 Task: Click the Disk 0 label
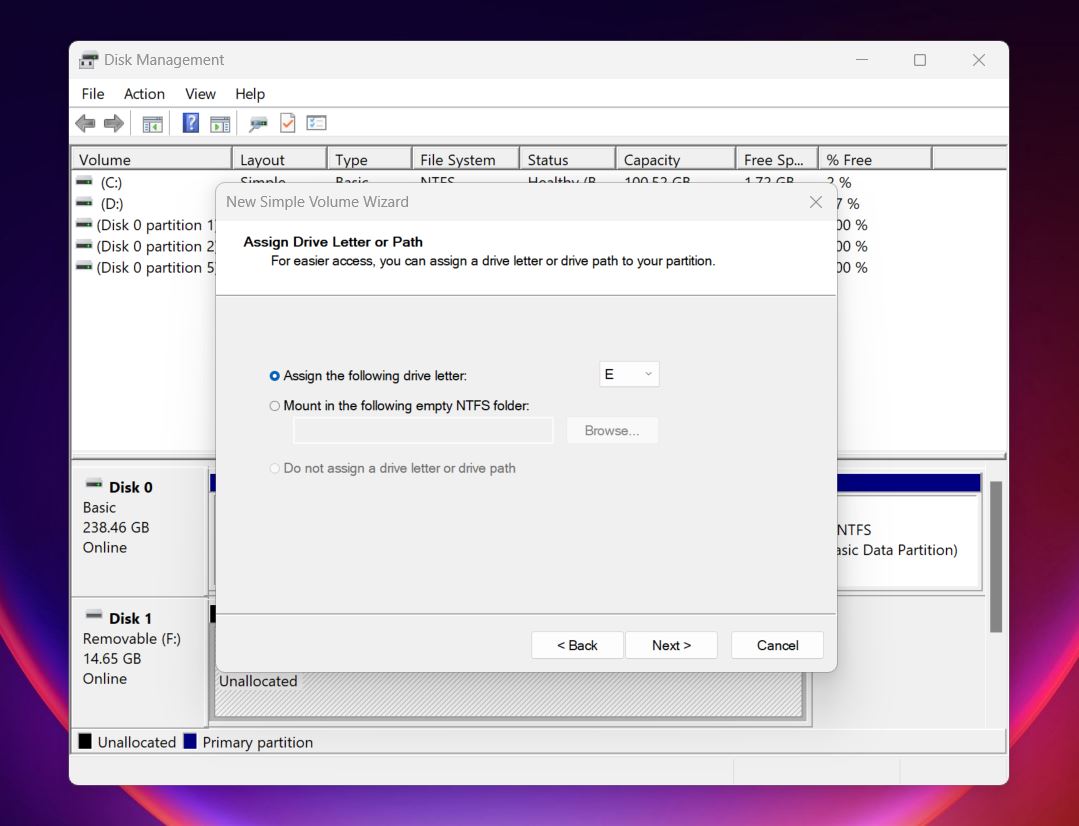click(x=131, y=487)
